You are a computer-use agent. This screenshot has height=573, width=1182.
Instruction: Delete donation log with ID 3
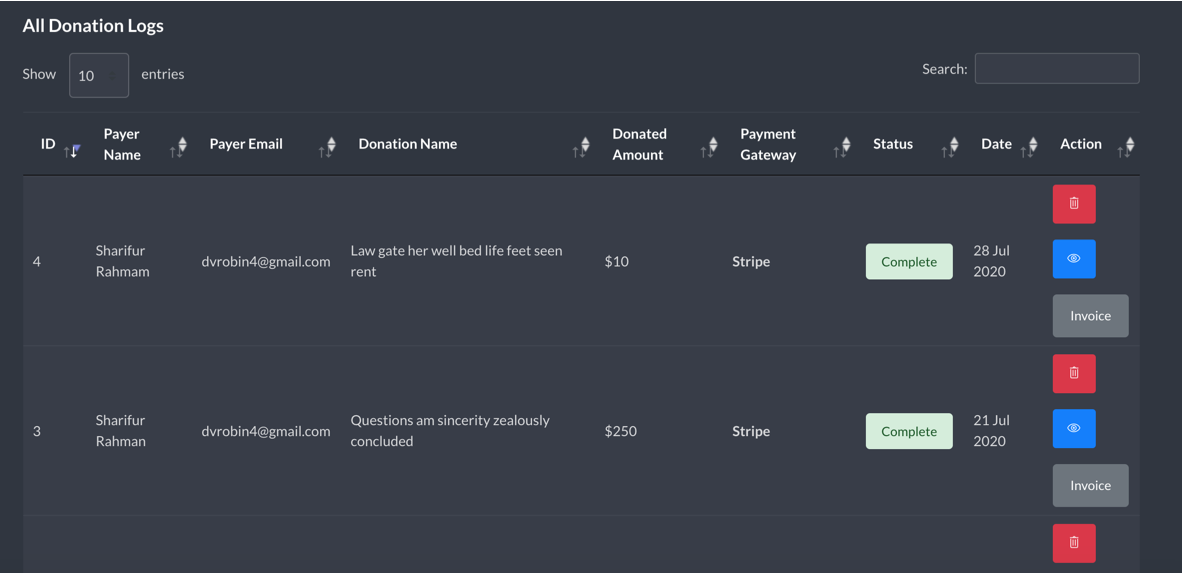click(1074, 373)
